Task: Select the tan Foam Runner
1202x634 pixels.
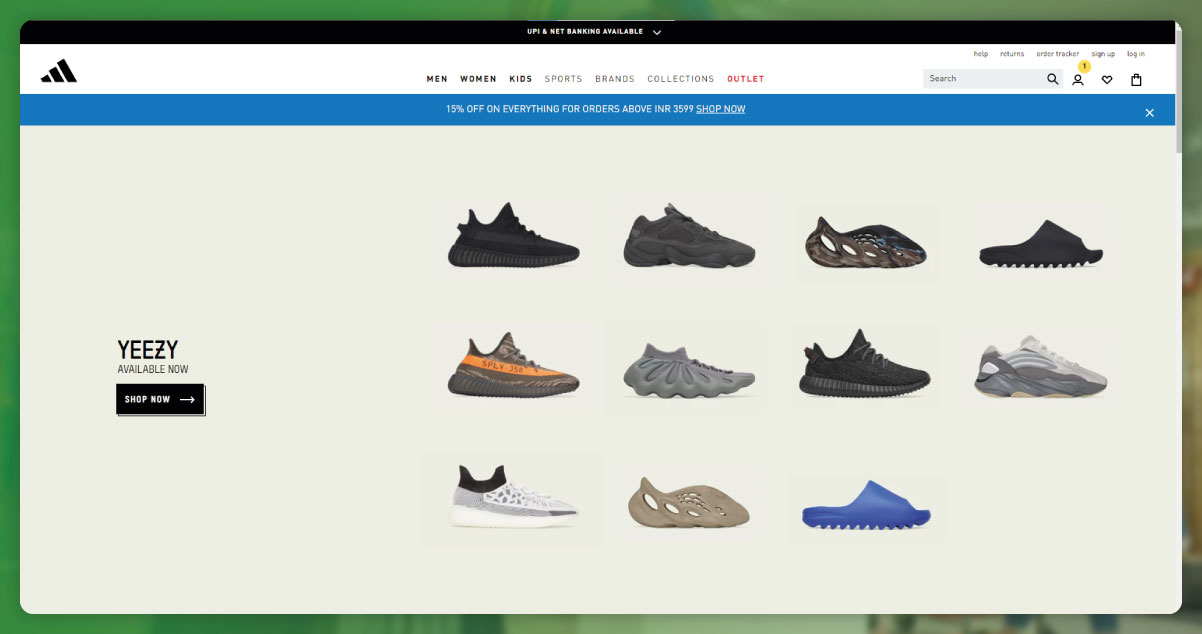Action: [x=689, y=502]
